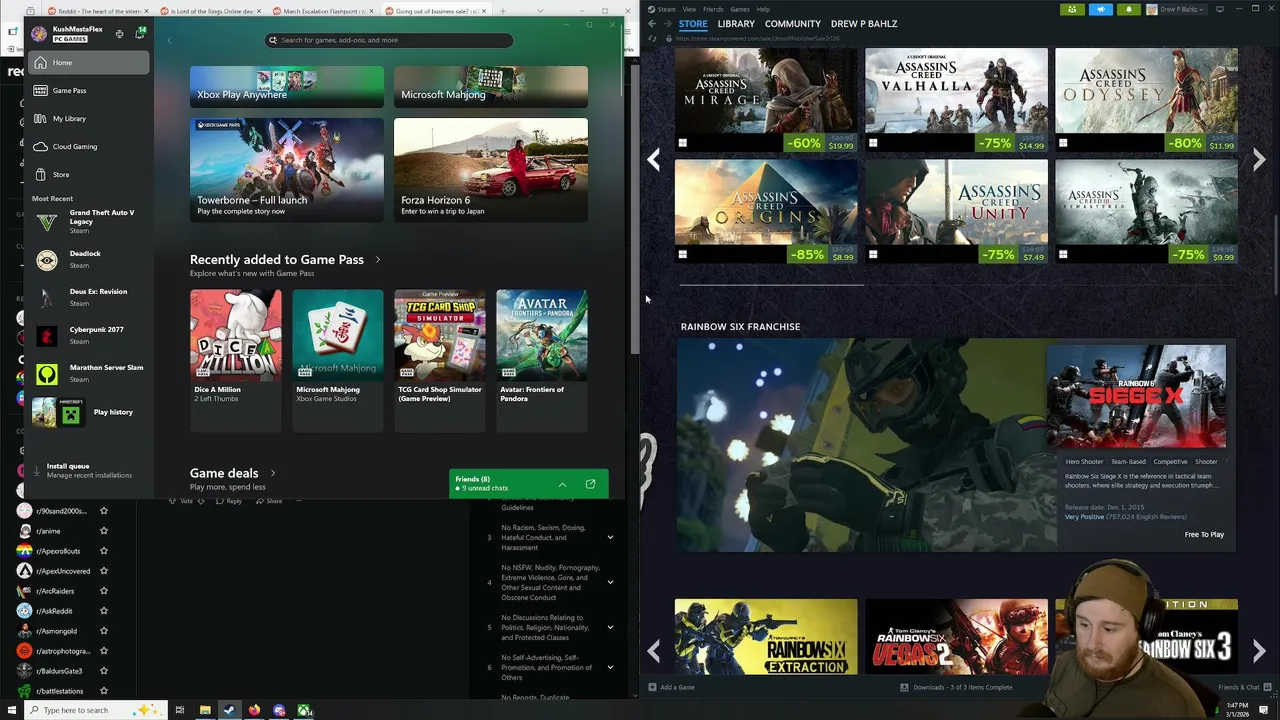
Task: Favorite r/Asmongold with its star
Action: pyautogui.click(x=103, y=631)
